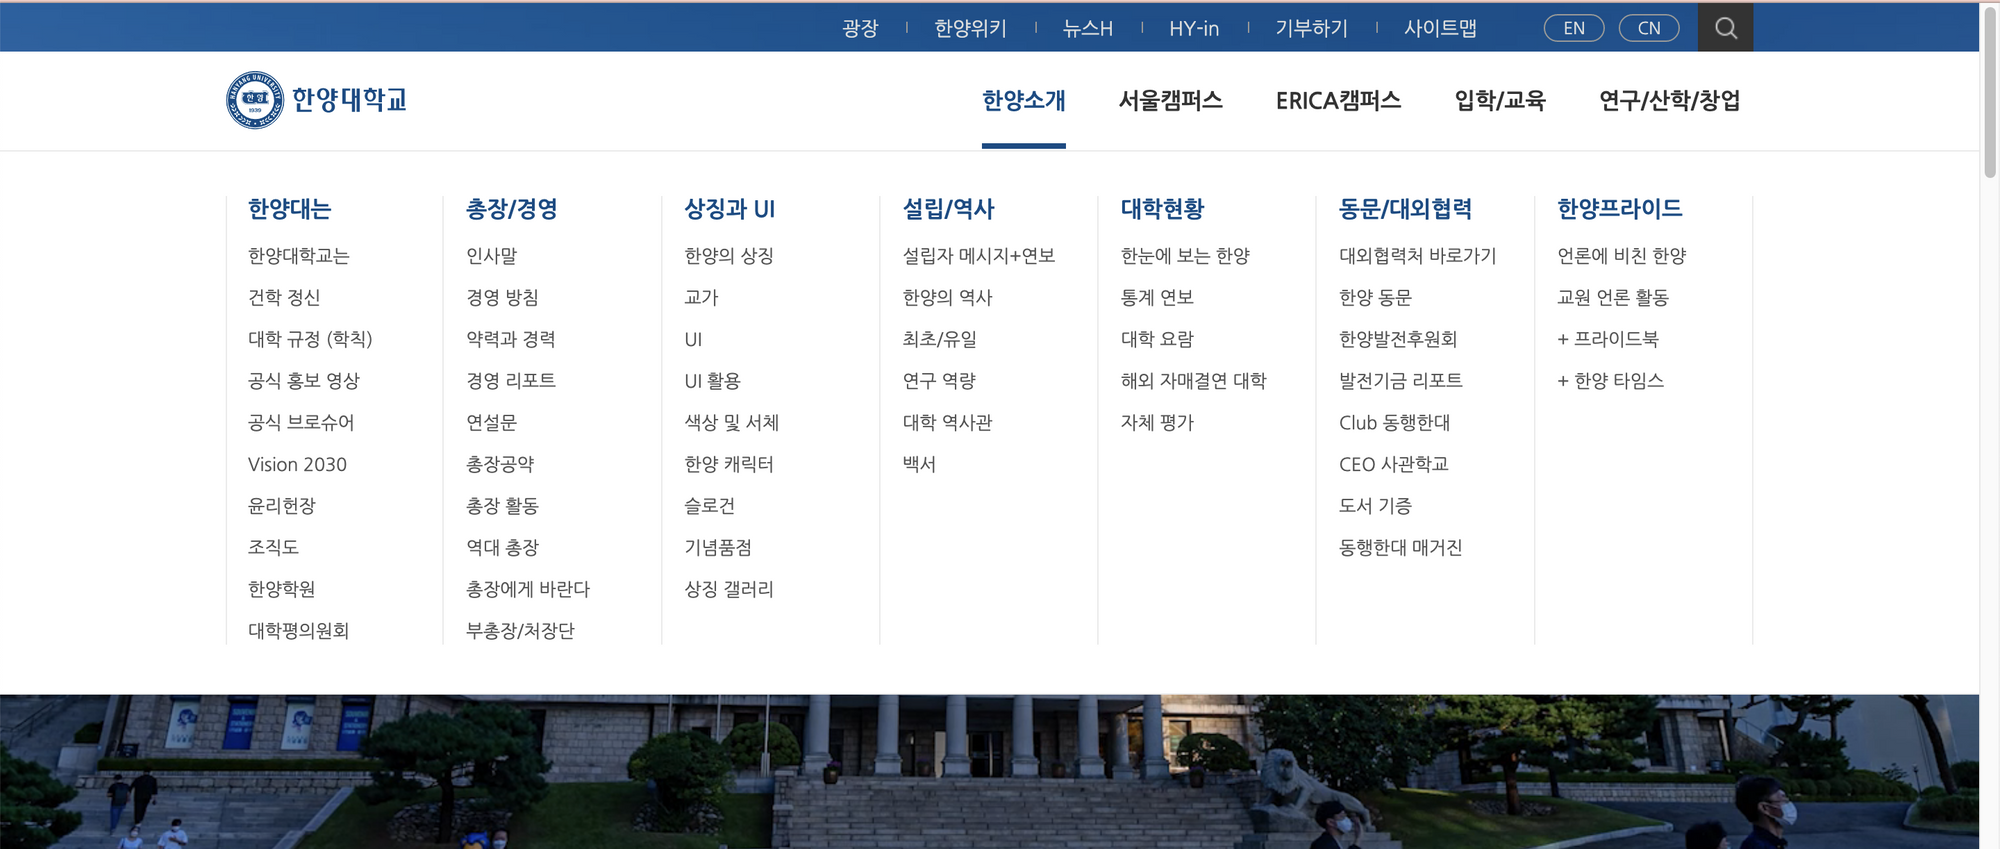The width and height of the screenshot is (2000, 849).
Task: Open 대학평의원회 link
Action: click(x=298, y=631)
